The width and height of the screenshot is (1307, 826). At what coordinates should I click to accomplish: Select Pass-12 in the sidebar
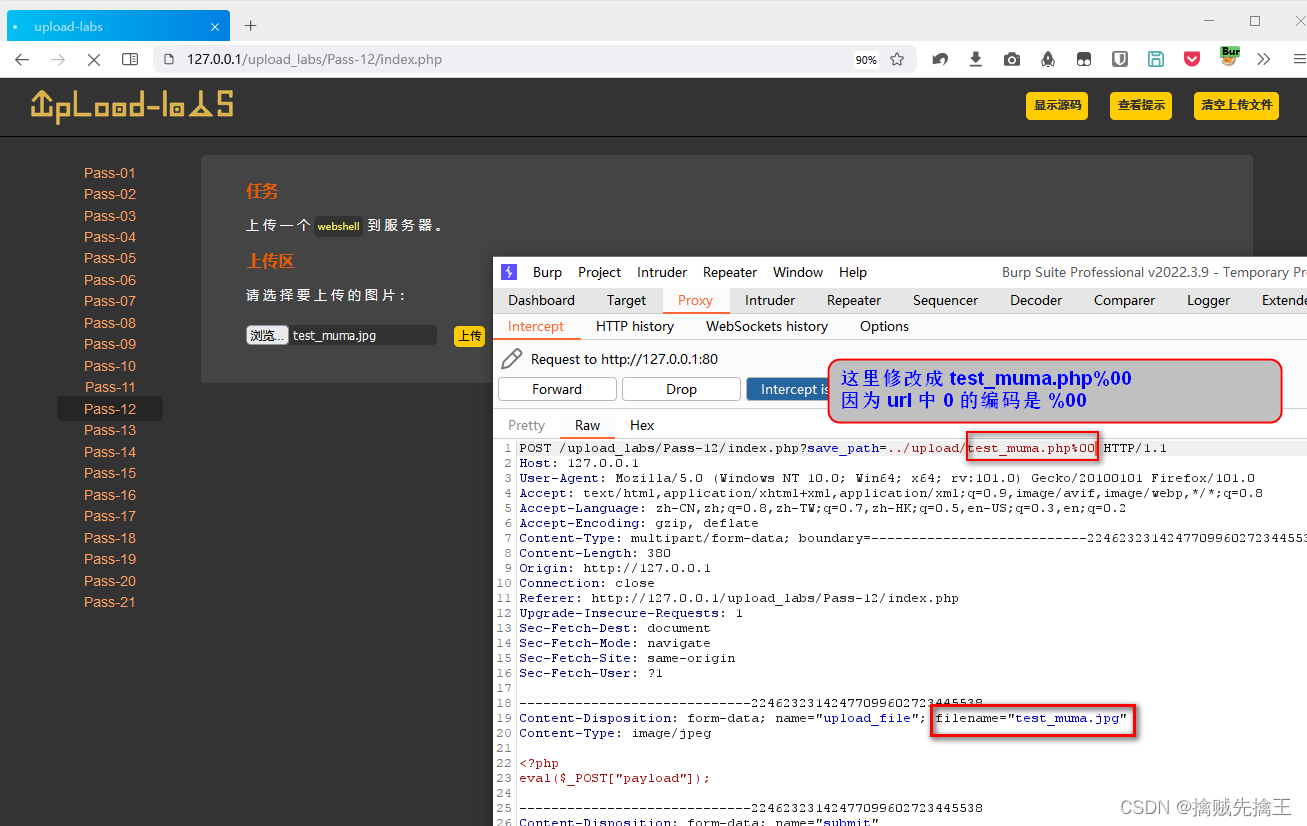(x=110, y=409)
